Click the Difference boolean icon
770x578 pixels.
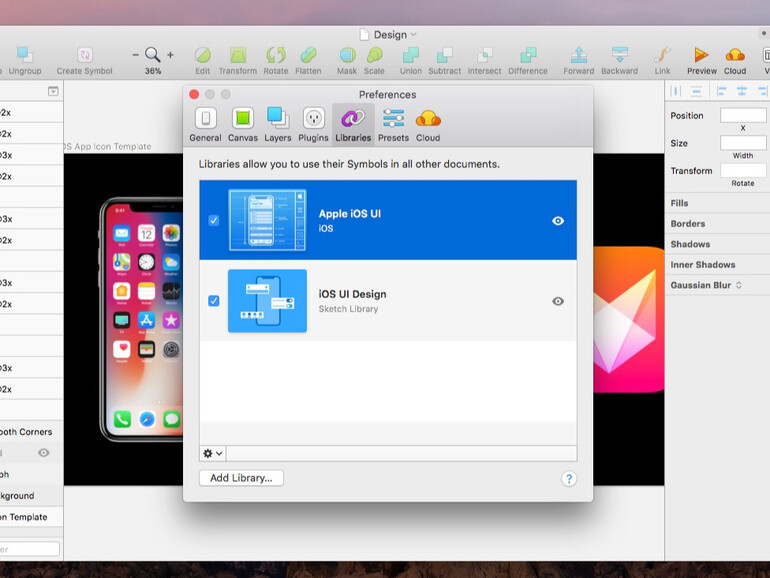click(x=528, y=55)
